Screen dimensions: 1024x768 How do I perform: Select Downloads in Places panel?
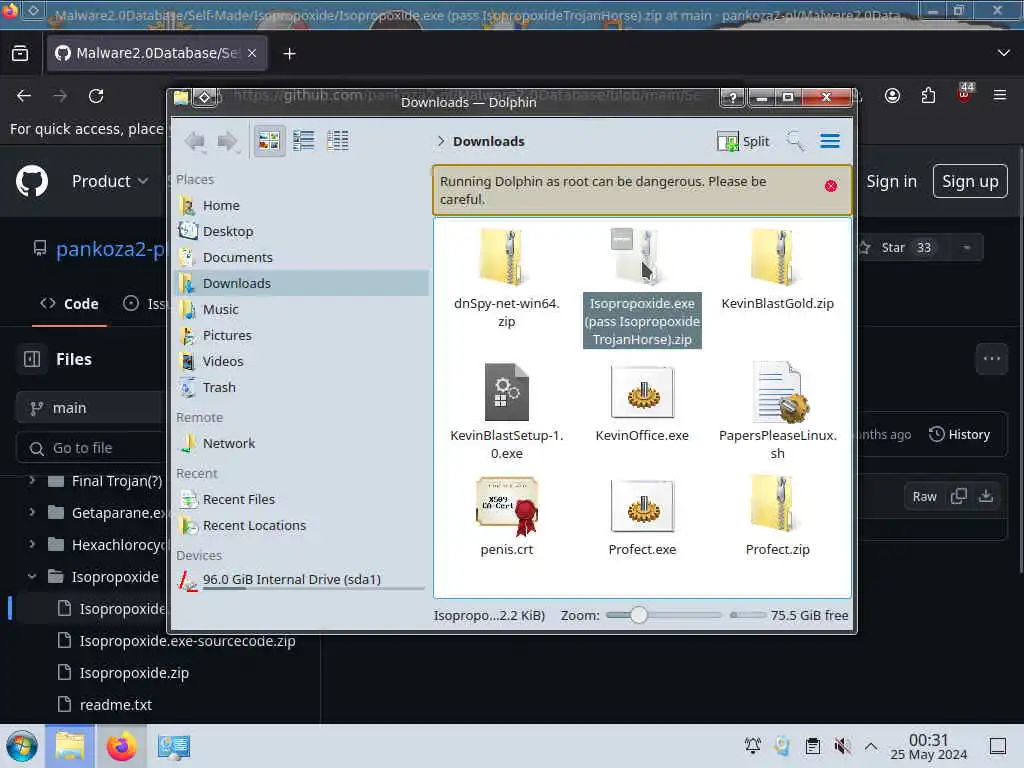(303, 283)
